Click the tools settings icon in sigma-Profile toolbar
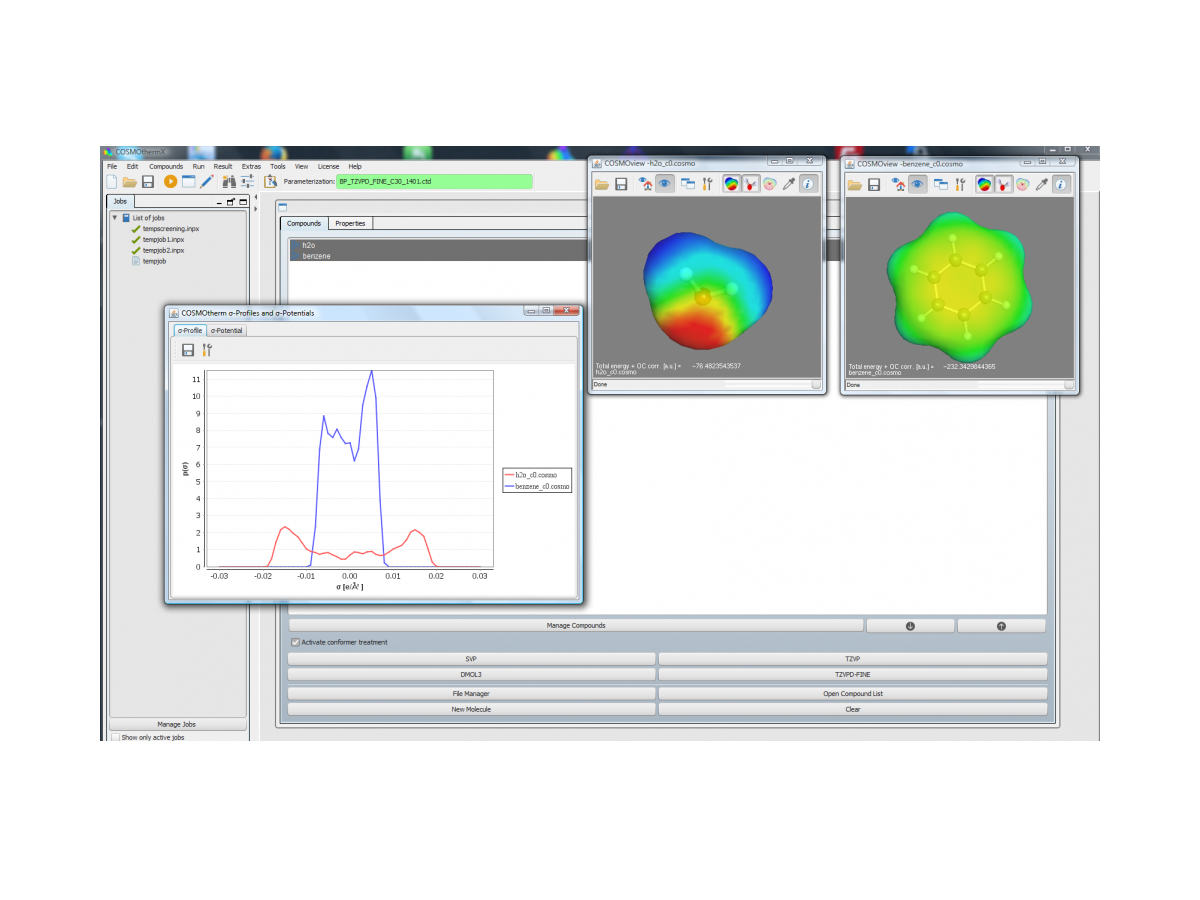This screenshot has height=900, width=1200. (207, 350)
